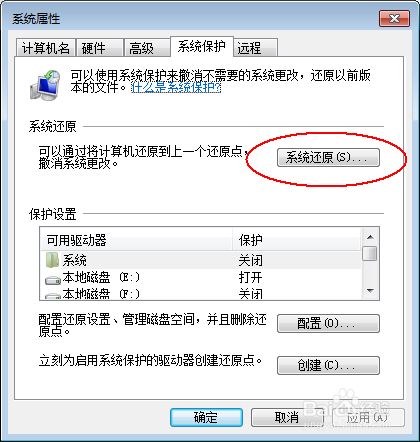
Task: Select the 系统 drive icon in list
Action: (x=52, y=260)
